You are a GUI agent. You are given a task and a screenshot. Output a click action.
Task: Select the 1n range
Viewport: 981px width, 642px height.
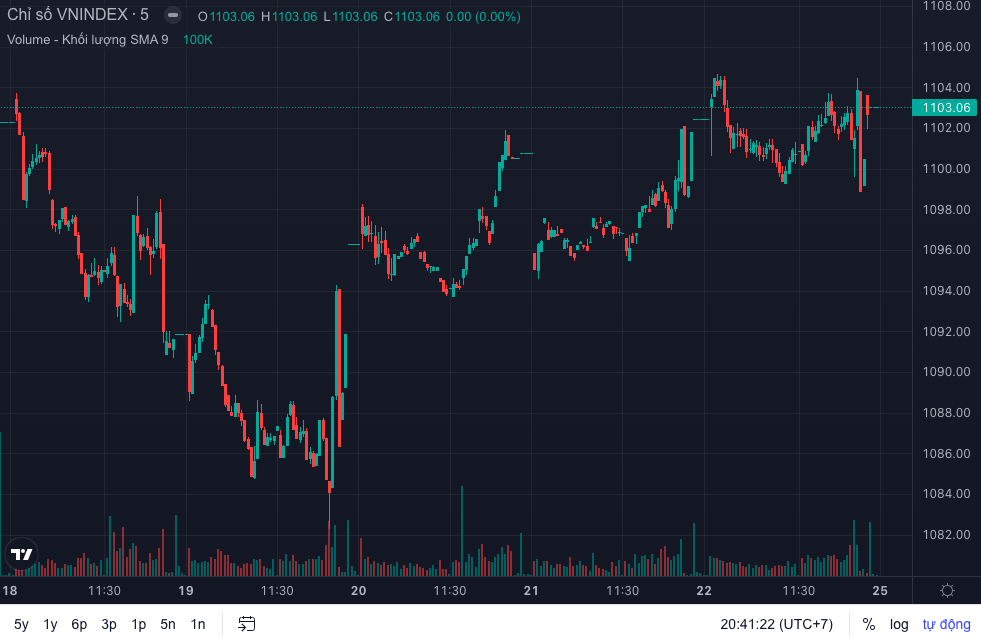(198, 624)
